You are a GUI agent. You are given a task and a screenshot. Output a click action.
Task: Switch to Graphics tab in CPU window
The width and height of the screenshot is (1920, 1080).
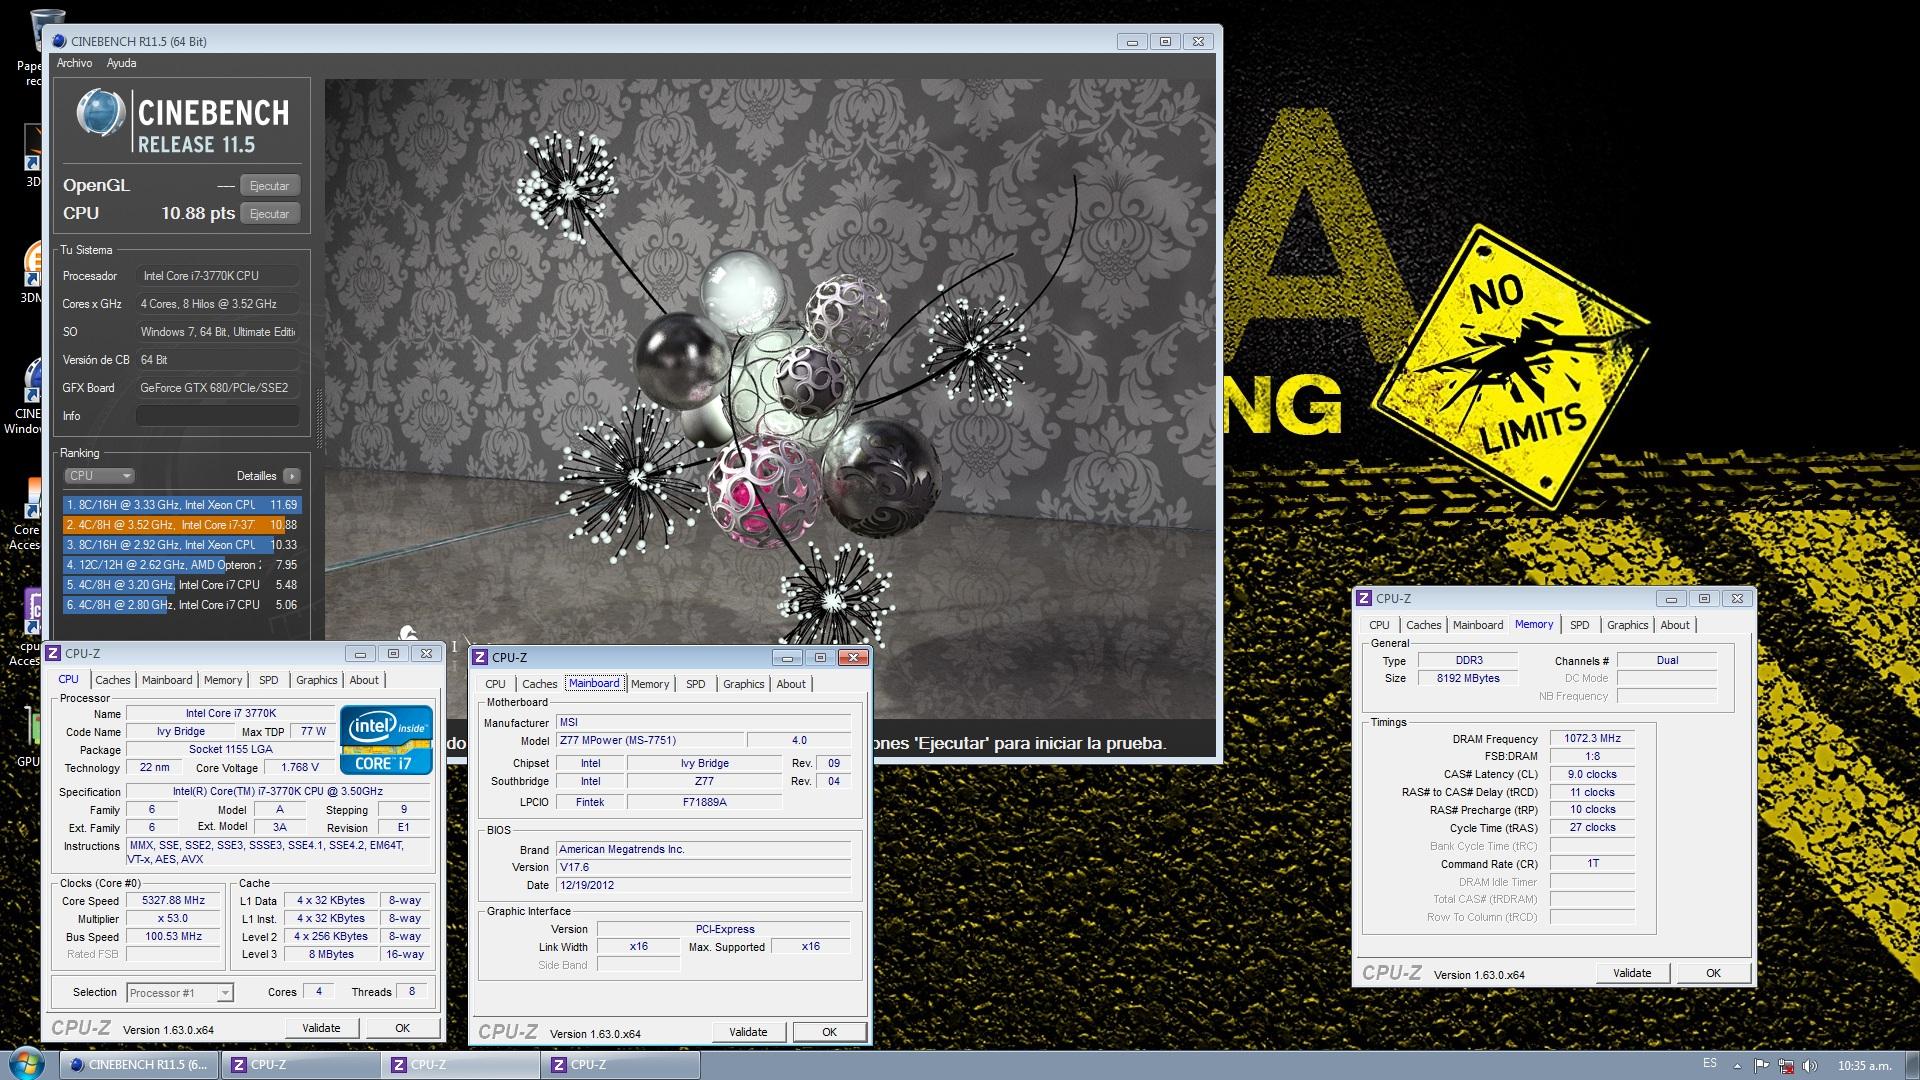tap(316, 680)
